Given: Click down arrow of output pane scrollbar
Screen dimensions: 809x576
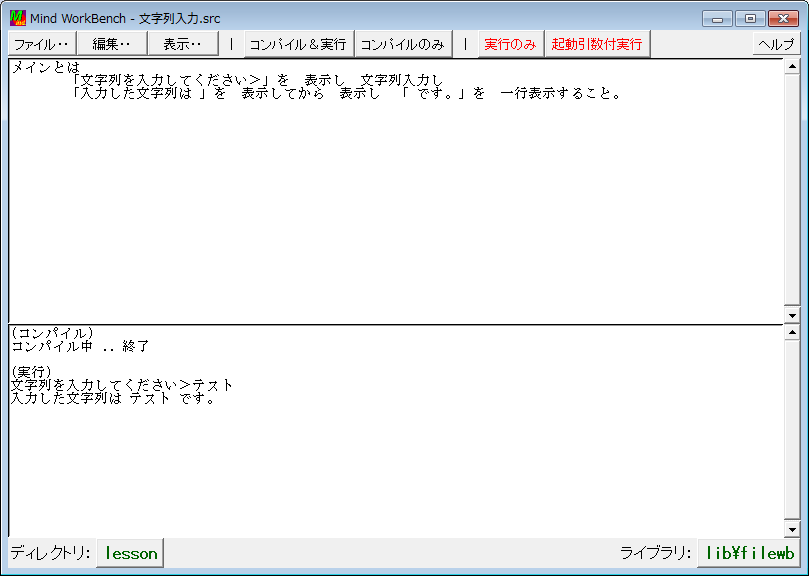Looking at the screenshot, I should [x=792, y=529].
